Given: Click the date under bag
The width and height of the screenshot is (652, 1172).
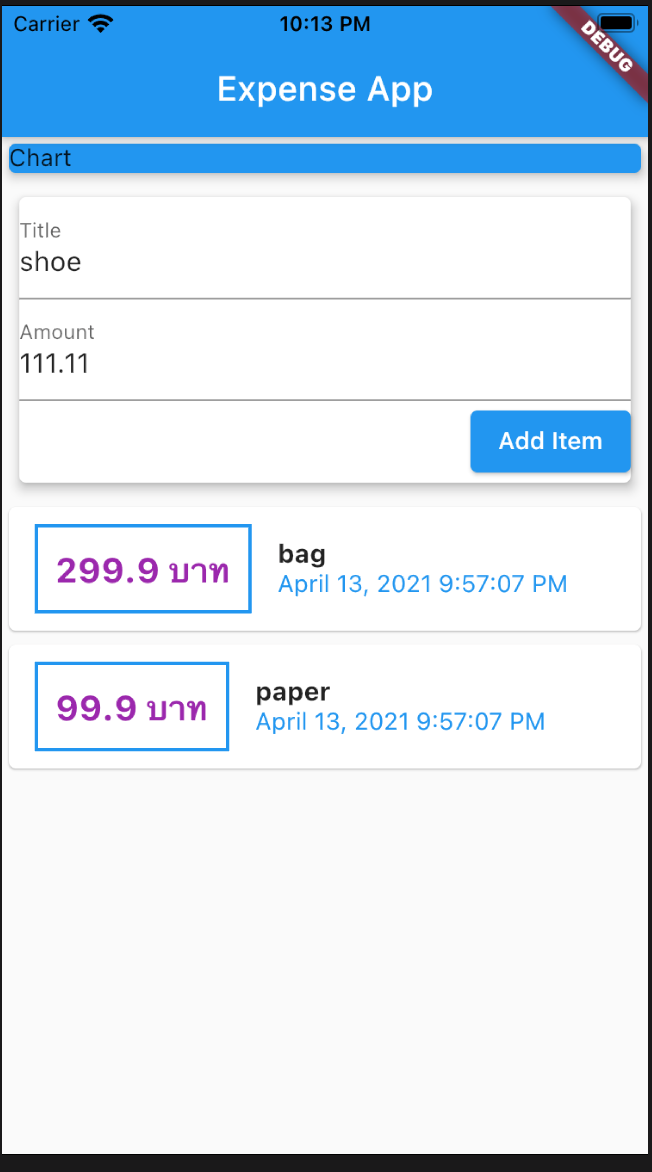Looking at the screenshot, I should (422, 584).
